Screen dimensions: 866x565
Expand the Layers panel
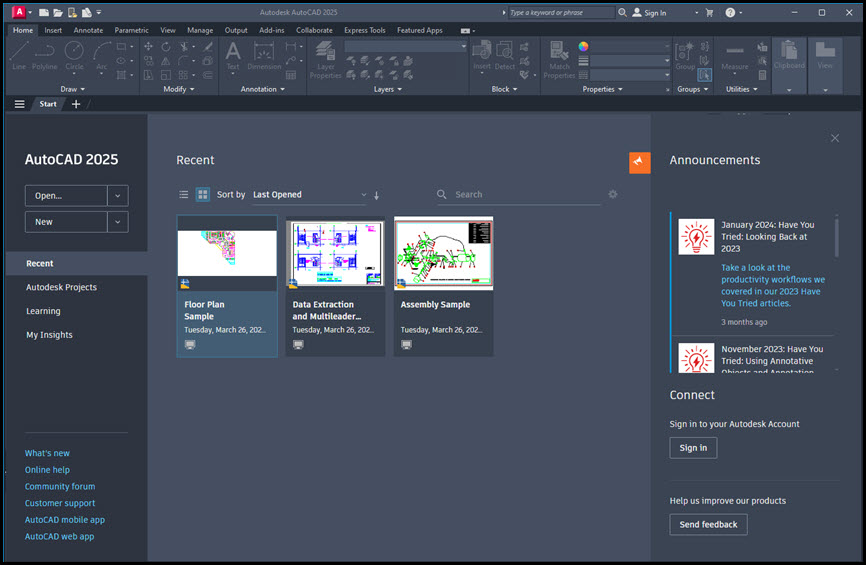[x=388, y=89]
